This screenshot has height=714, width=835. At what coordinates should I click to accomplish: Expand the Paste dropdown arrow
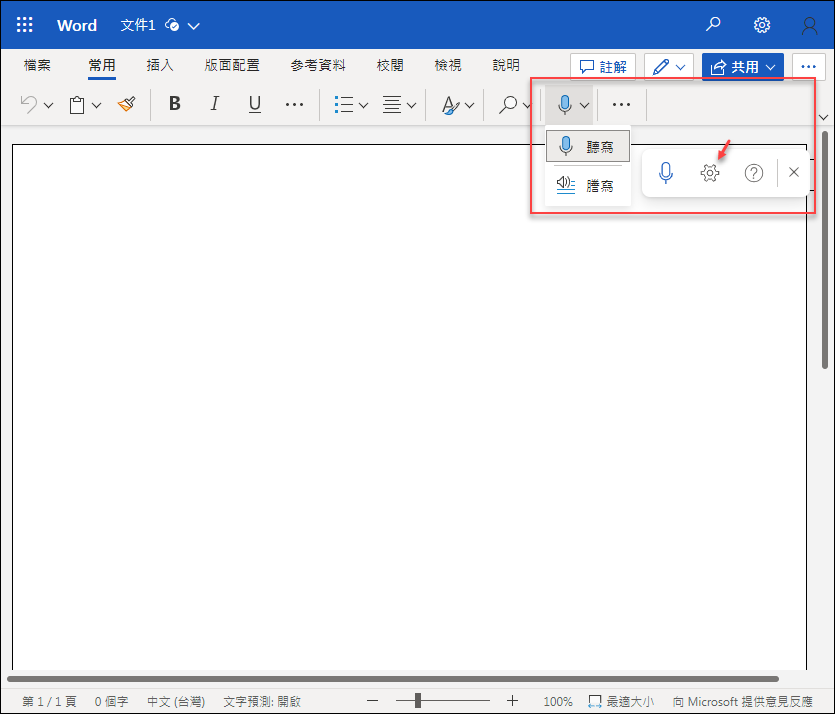96,105
